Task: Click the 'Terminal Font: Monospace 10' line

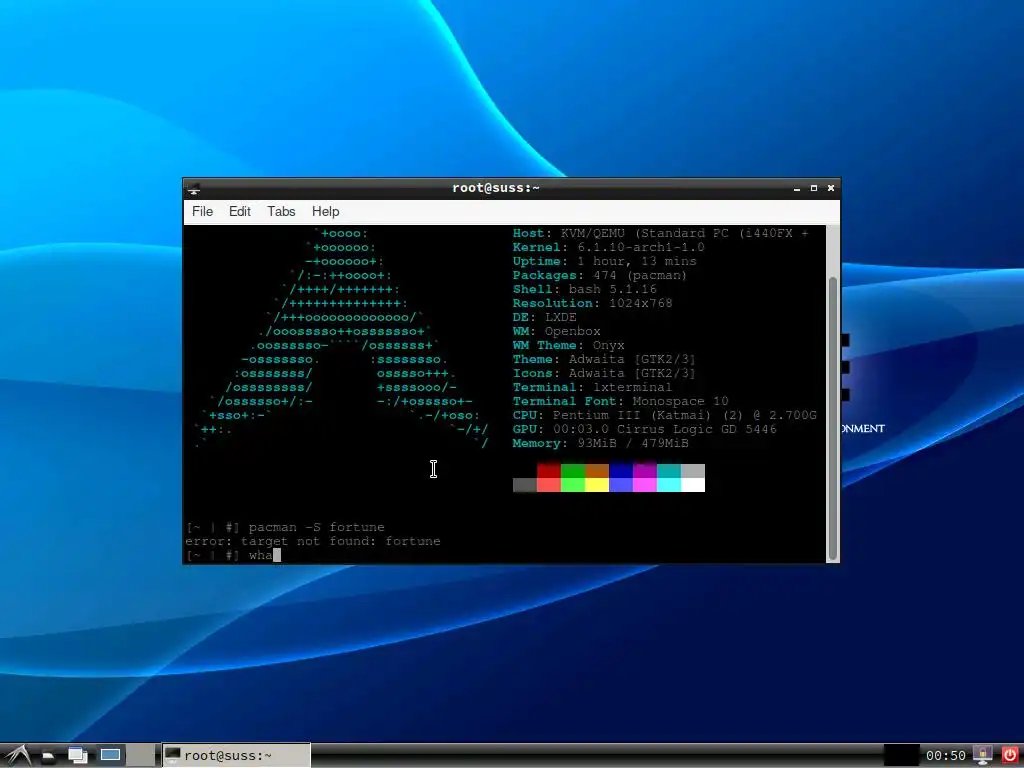Action: coord(620,402)
